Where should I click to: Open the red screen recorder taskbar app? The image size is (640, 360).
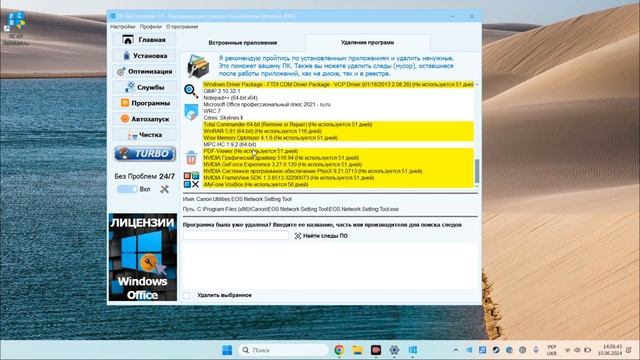376,350
